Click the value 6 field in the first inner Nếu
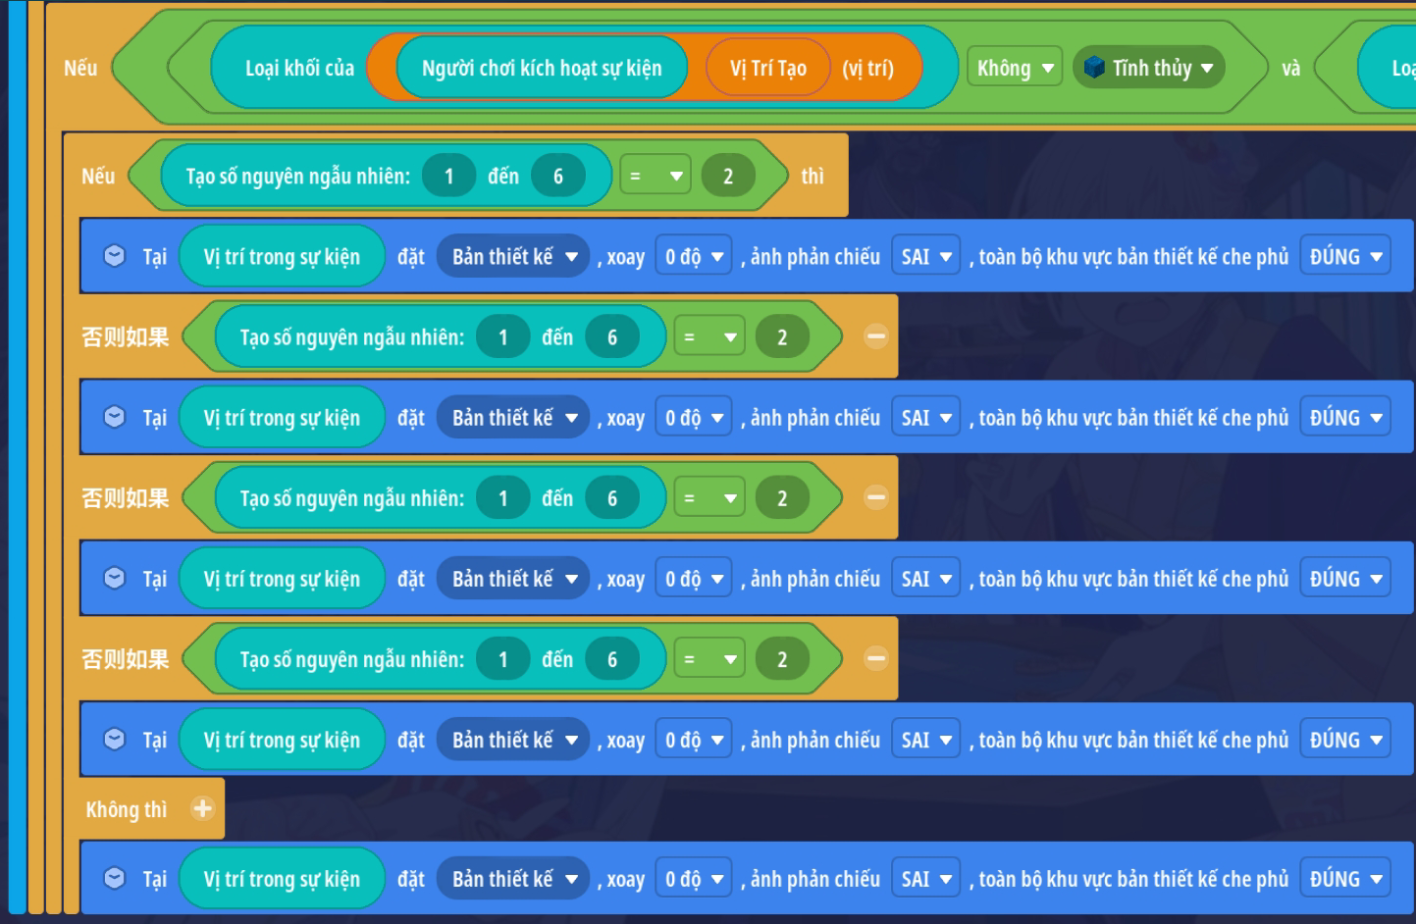This screenshot has height=924, width=1416. pyautogui.click(x=558, y=176)
